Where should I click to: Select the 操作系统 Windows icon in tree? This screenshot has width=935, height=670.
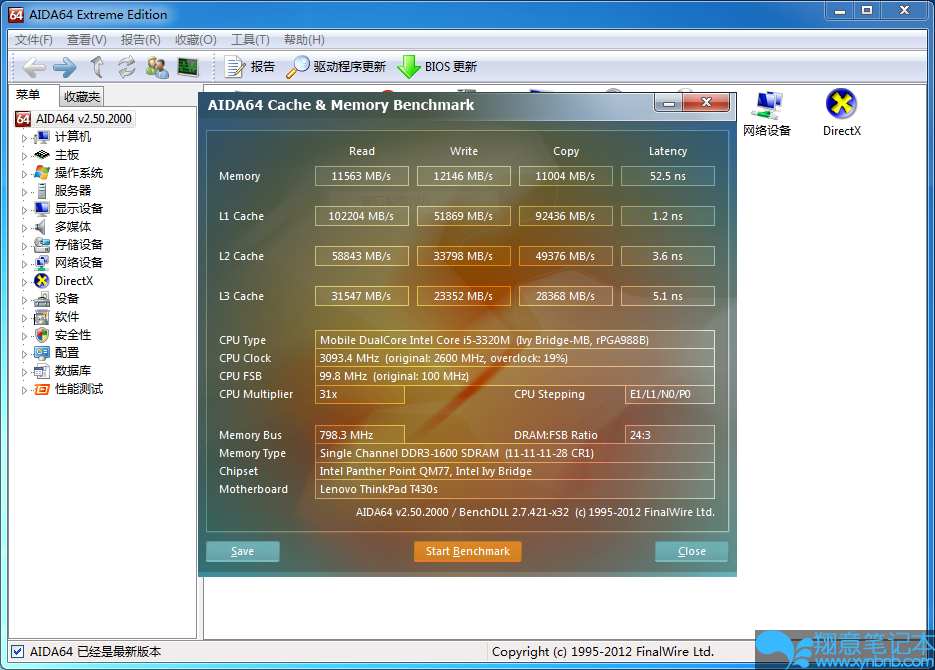42,173
